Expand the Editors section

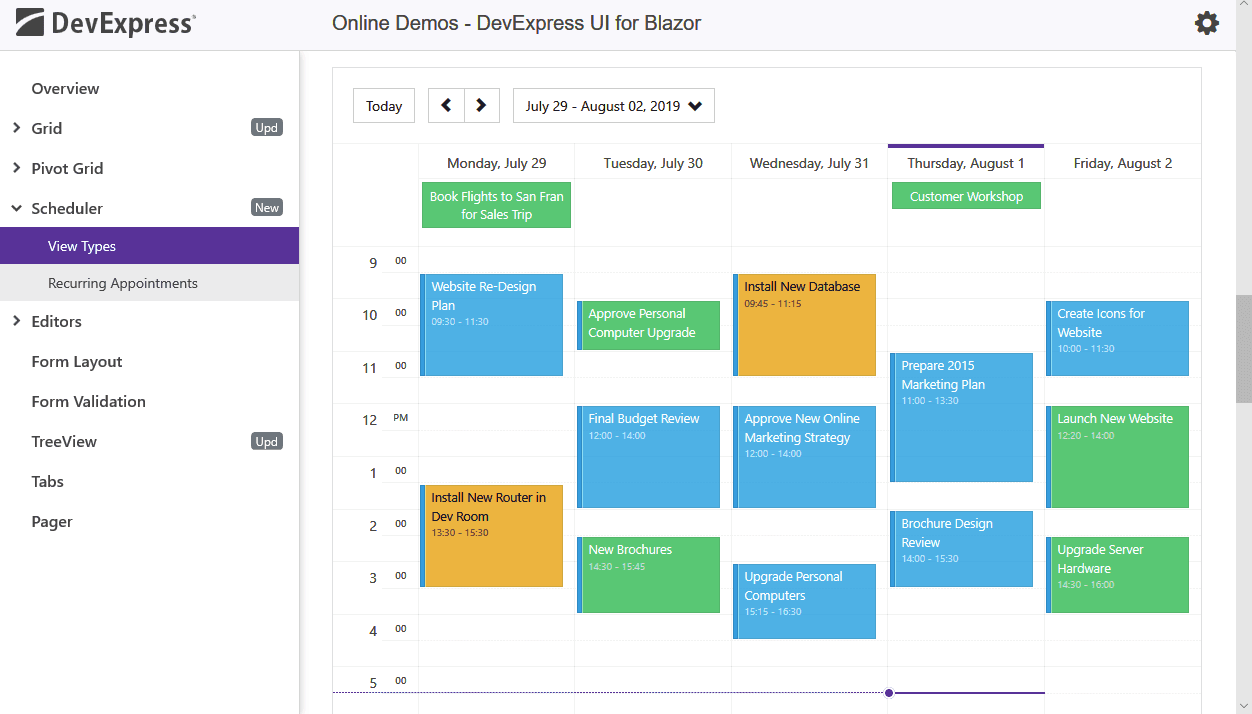pos(16,321)
